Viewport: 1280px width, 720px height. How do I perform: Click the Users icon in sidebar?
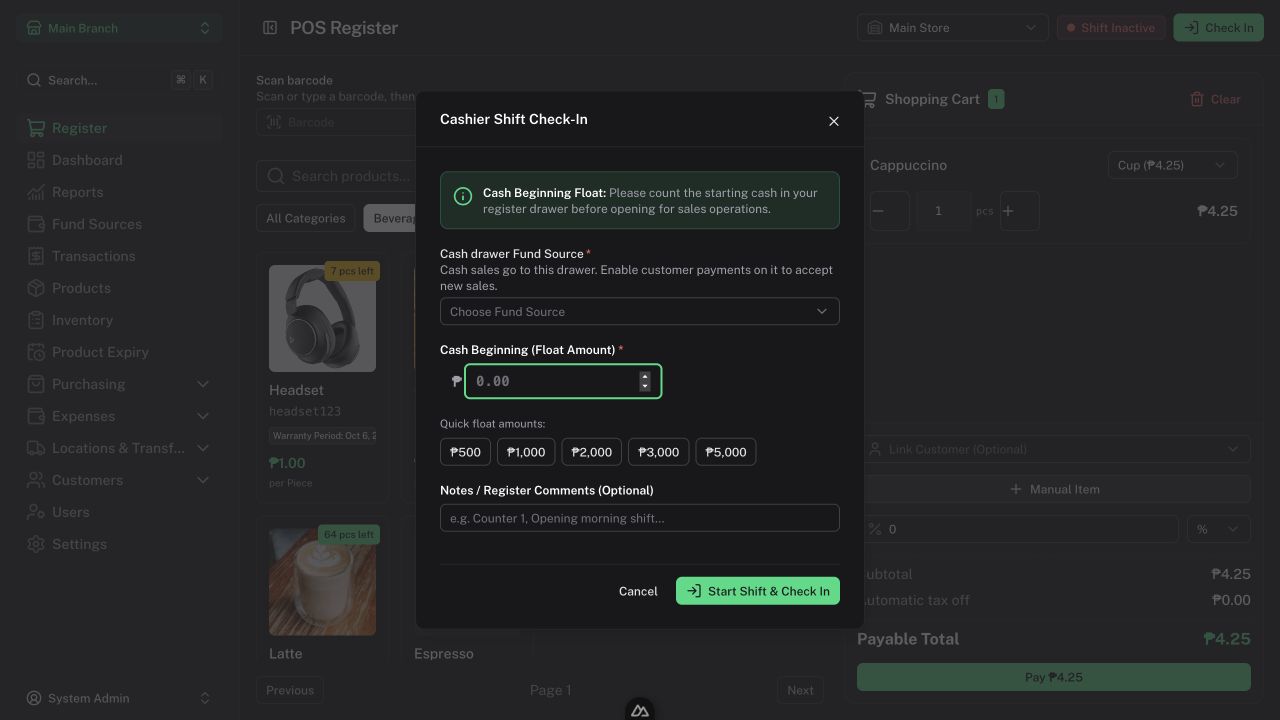click(36, 512)
